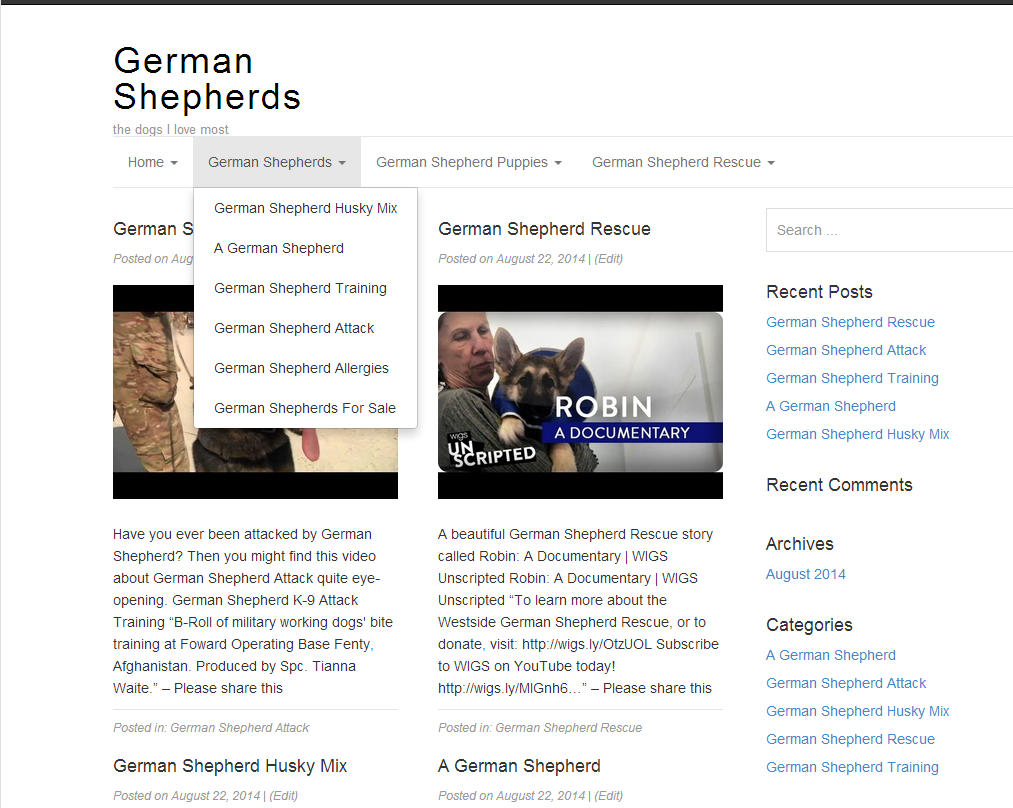Expand the German Shepherds nav menu
The width and height of the screenshot is (1013, 808).
point(277,162)
